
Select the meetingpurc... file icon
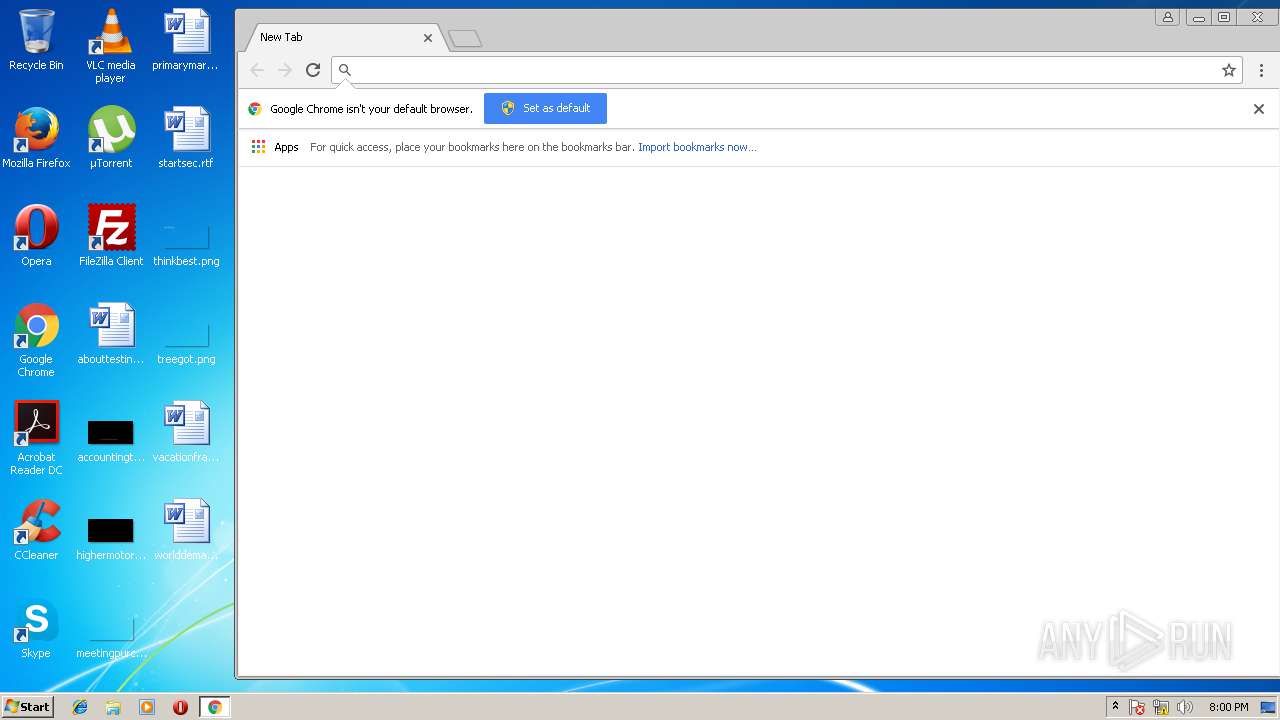coord(110,638)
